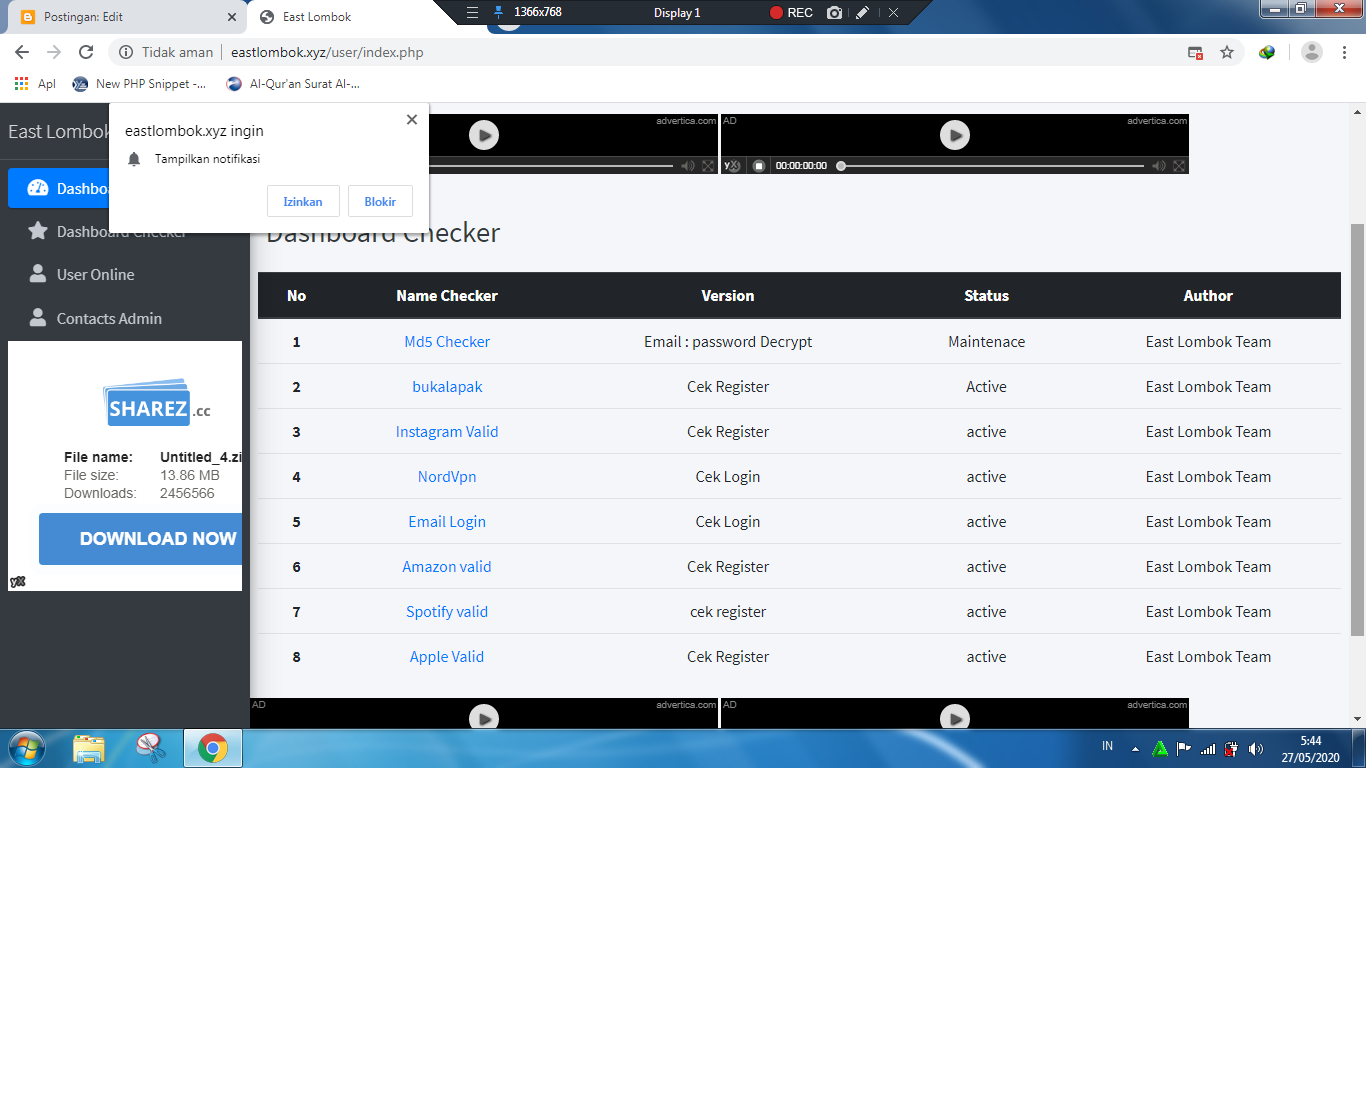This screenshot has height=1108, width=1366.
Task: Open the Al-Qur'an Surat bookmark
Action: tap(293, 84)
